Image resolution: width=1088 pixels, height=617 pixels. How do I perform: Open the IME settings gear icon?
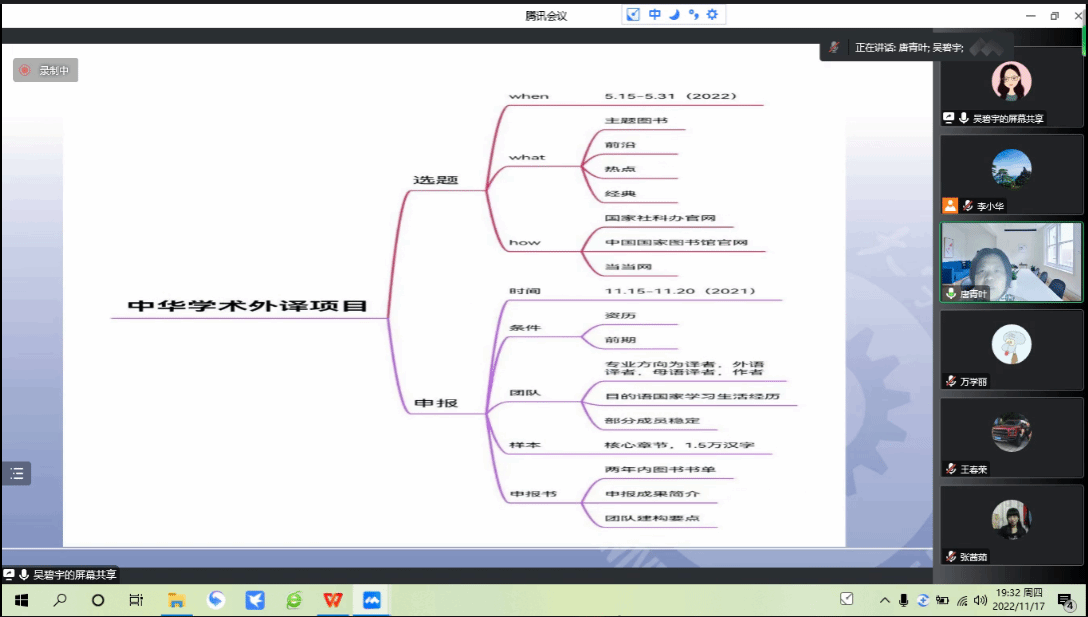(712, 14)
